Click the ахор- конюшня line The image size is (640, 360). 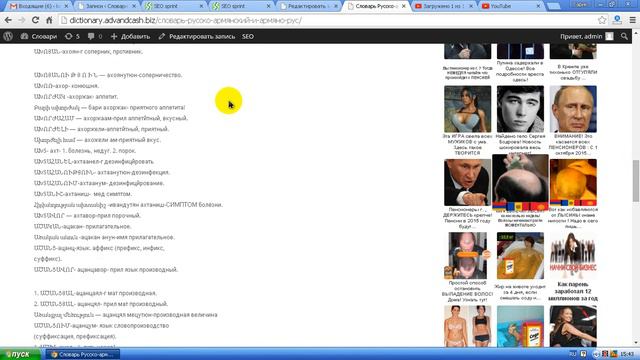click(66, 86)
